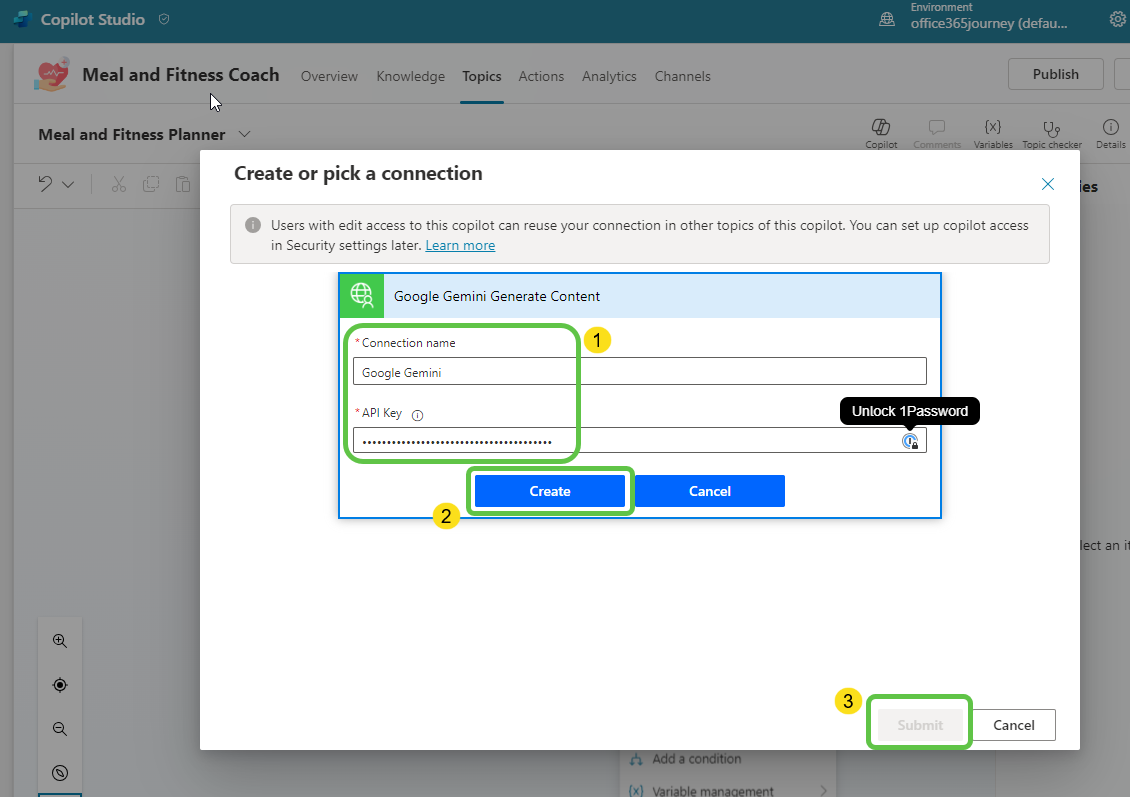Viewport: 1130px width, 797px height.
Task: Go to the Analytics tab
Action: coord(609,76)
